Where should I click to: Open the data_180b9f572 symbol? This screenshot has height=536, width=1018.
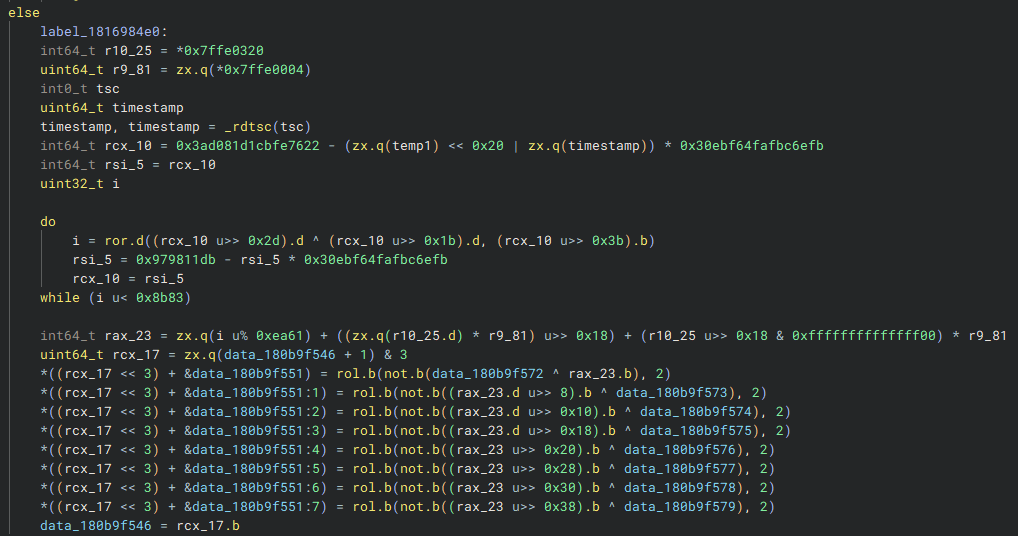tap(488, 373)
